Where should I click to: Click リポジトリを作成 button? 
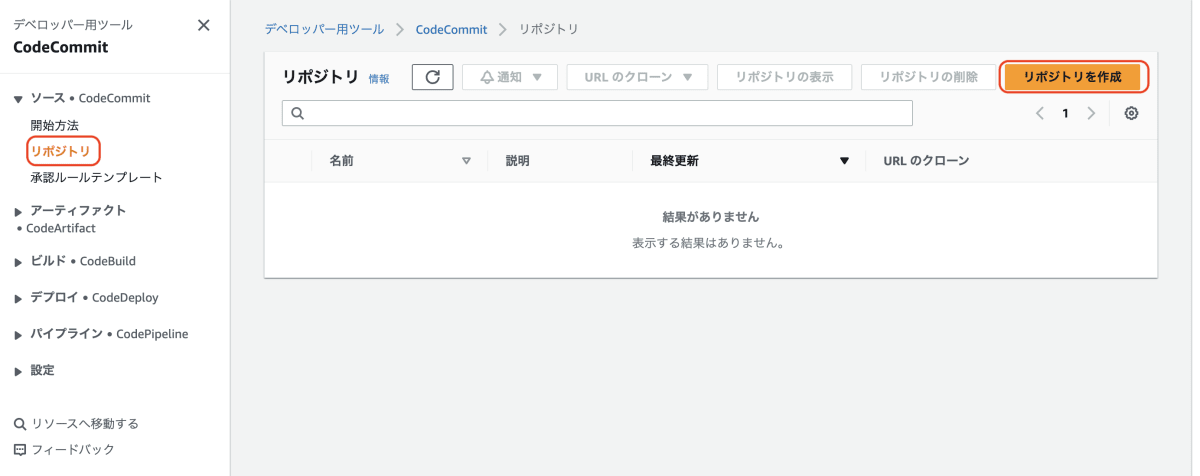1073,77
